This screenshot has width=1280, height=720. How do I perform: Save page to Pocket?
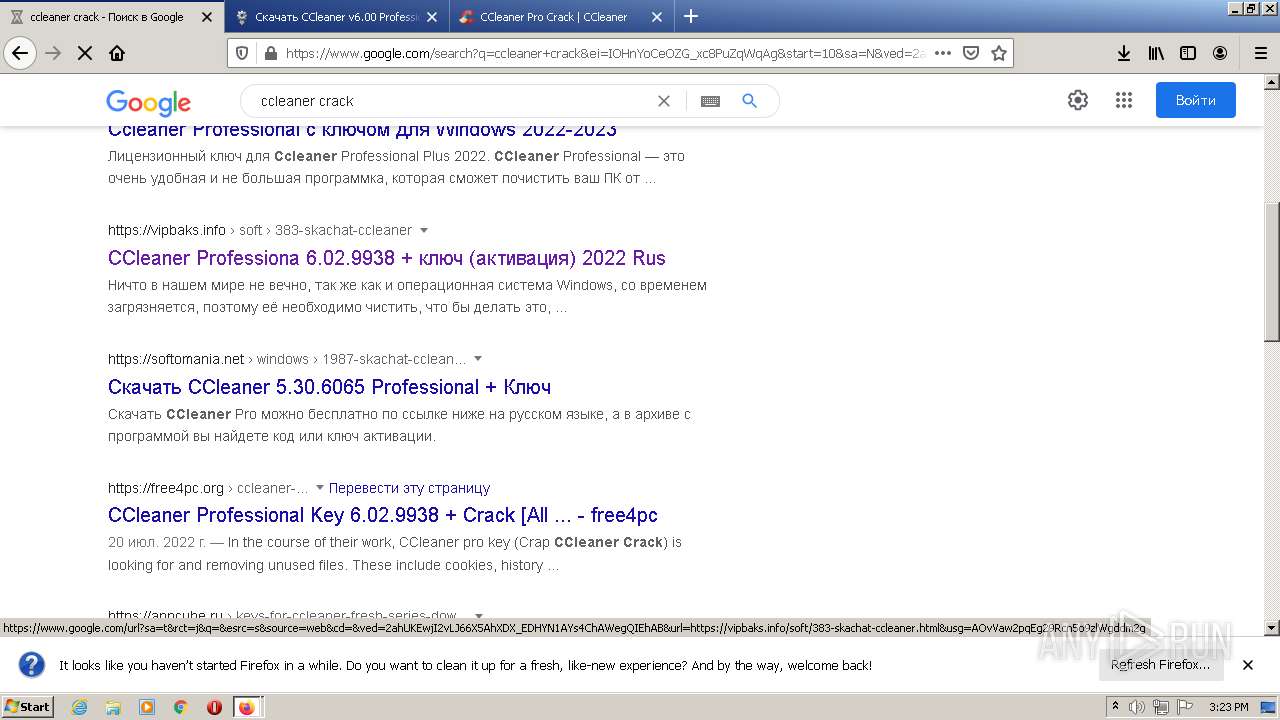click(970, 53)
